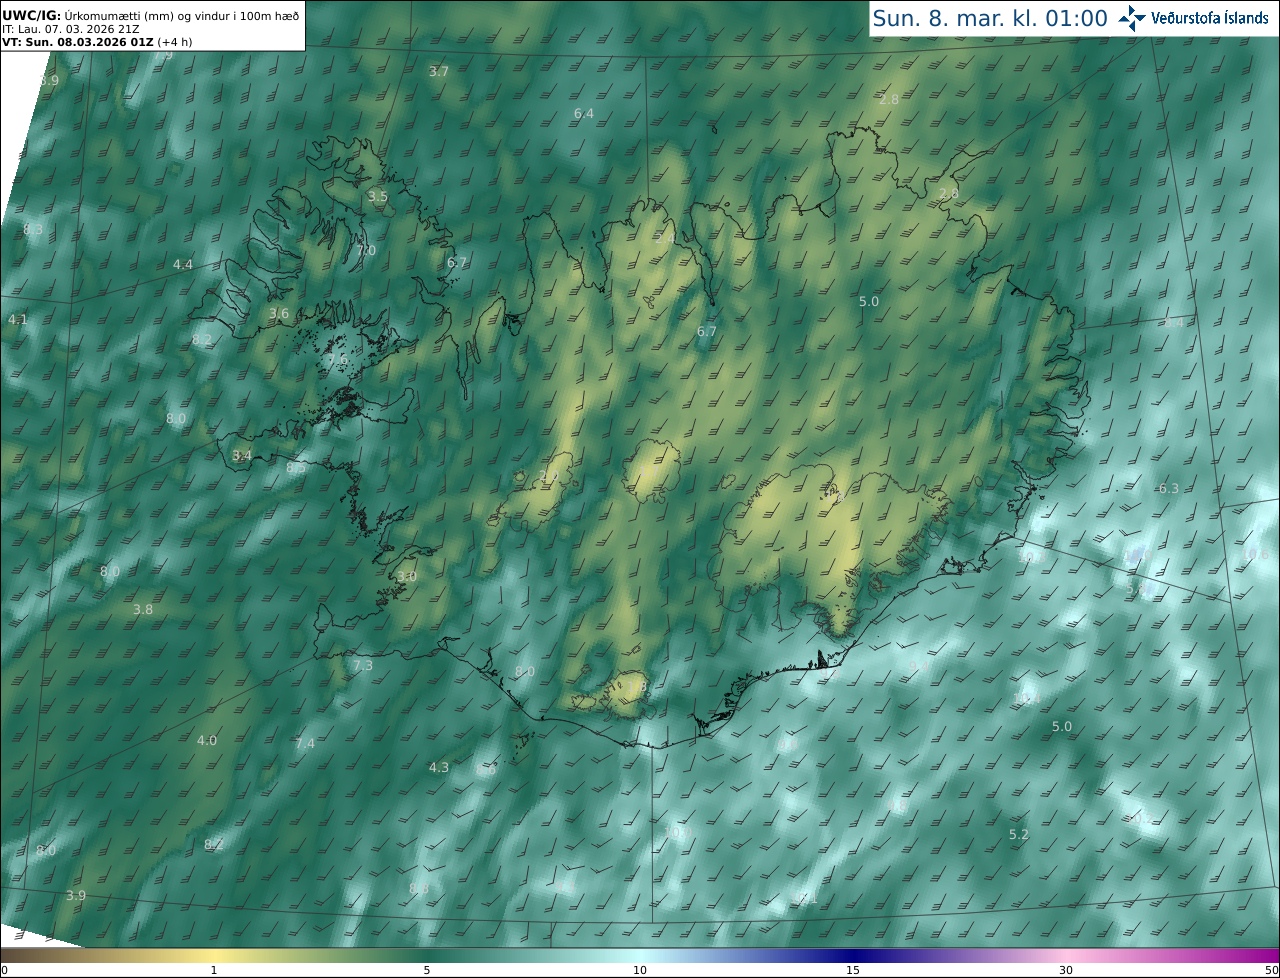Click the '10' label on the color scale
This screenshot has height=978, width=1280.
pos(640,970)
